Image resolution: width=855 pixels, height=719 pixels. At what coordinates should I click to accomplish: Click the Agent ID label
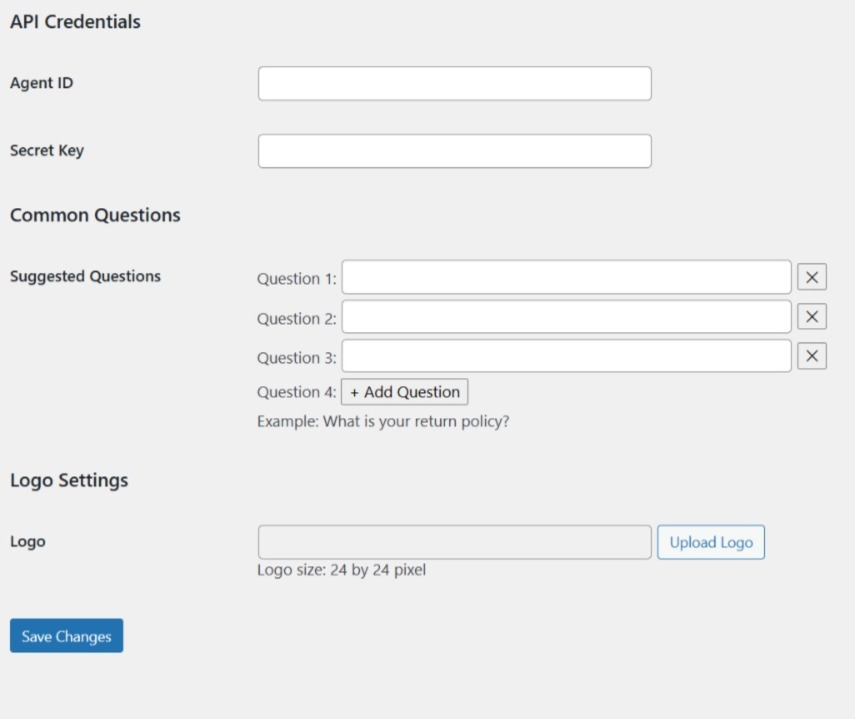[41, 83]
